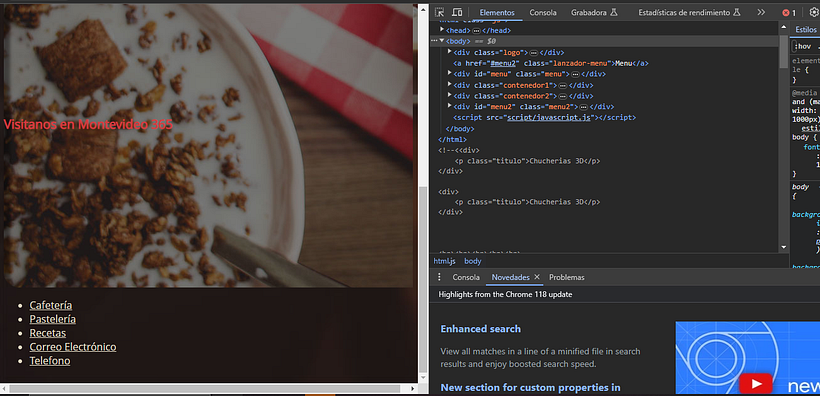Open the script/javascript.js source link
The image size is (820, 396).
pos(549,118)
